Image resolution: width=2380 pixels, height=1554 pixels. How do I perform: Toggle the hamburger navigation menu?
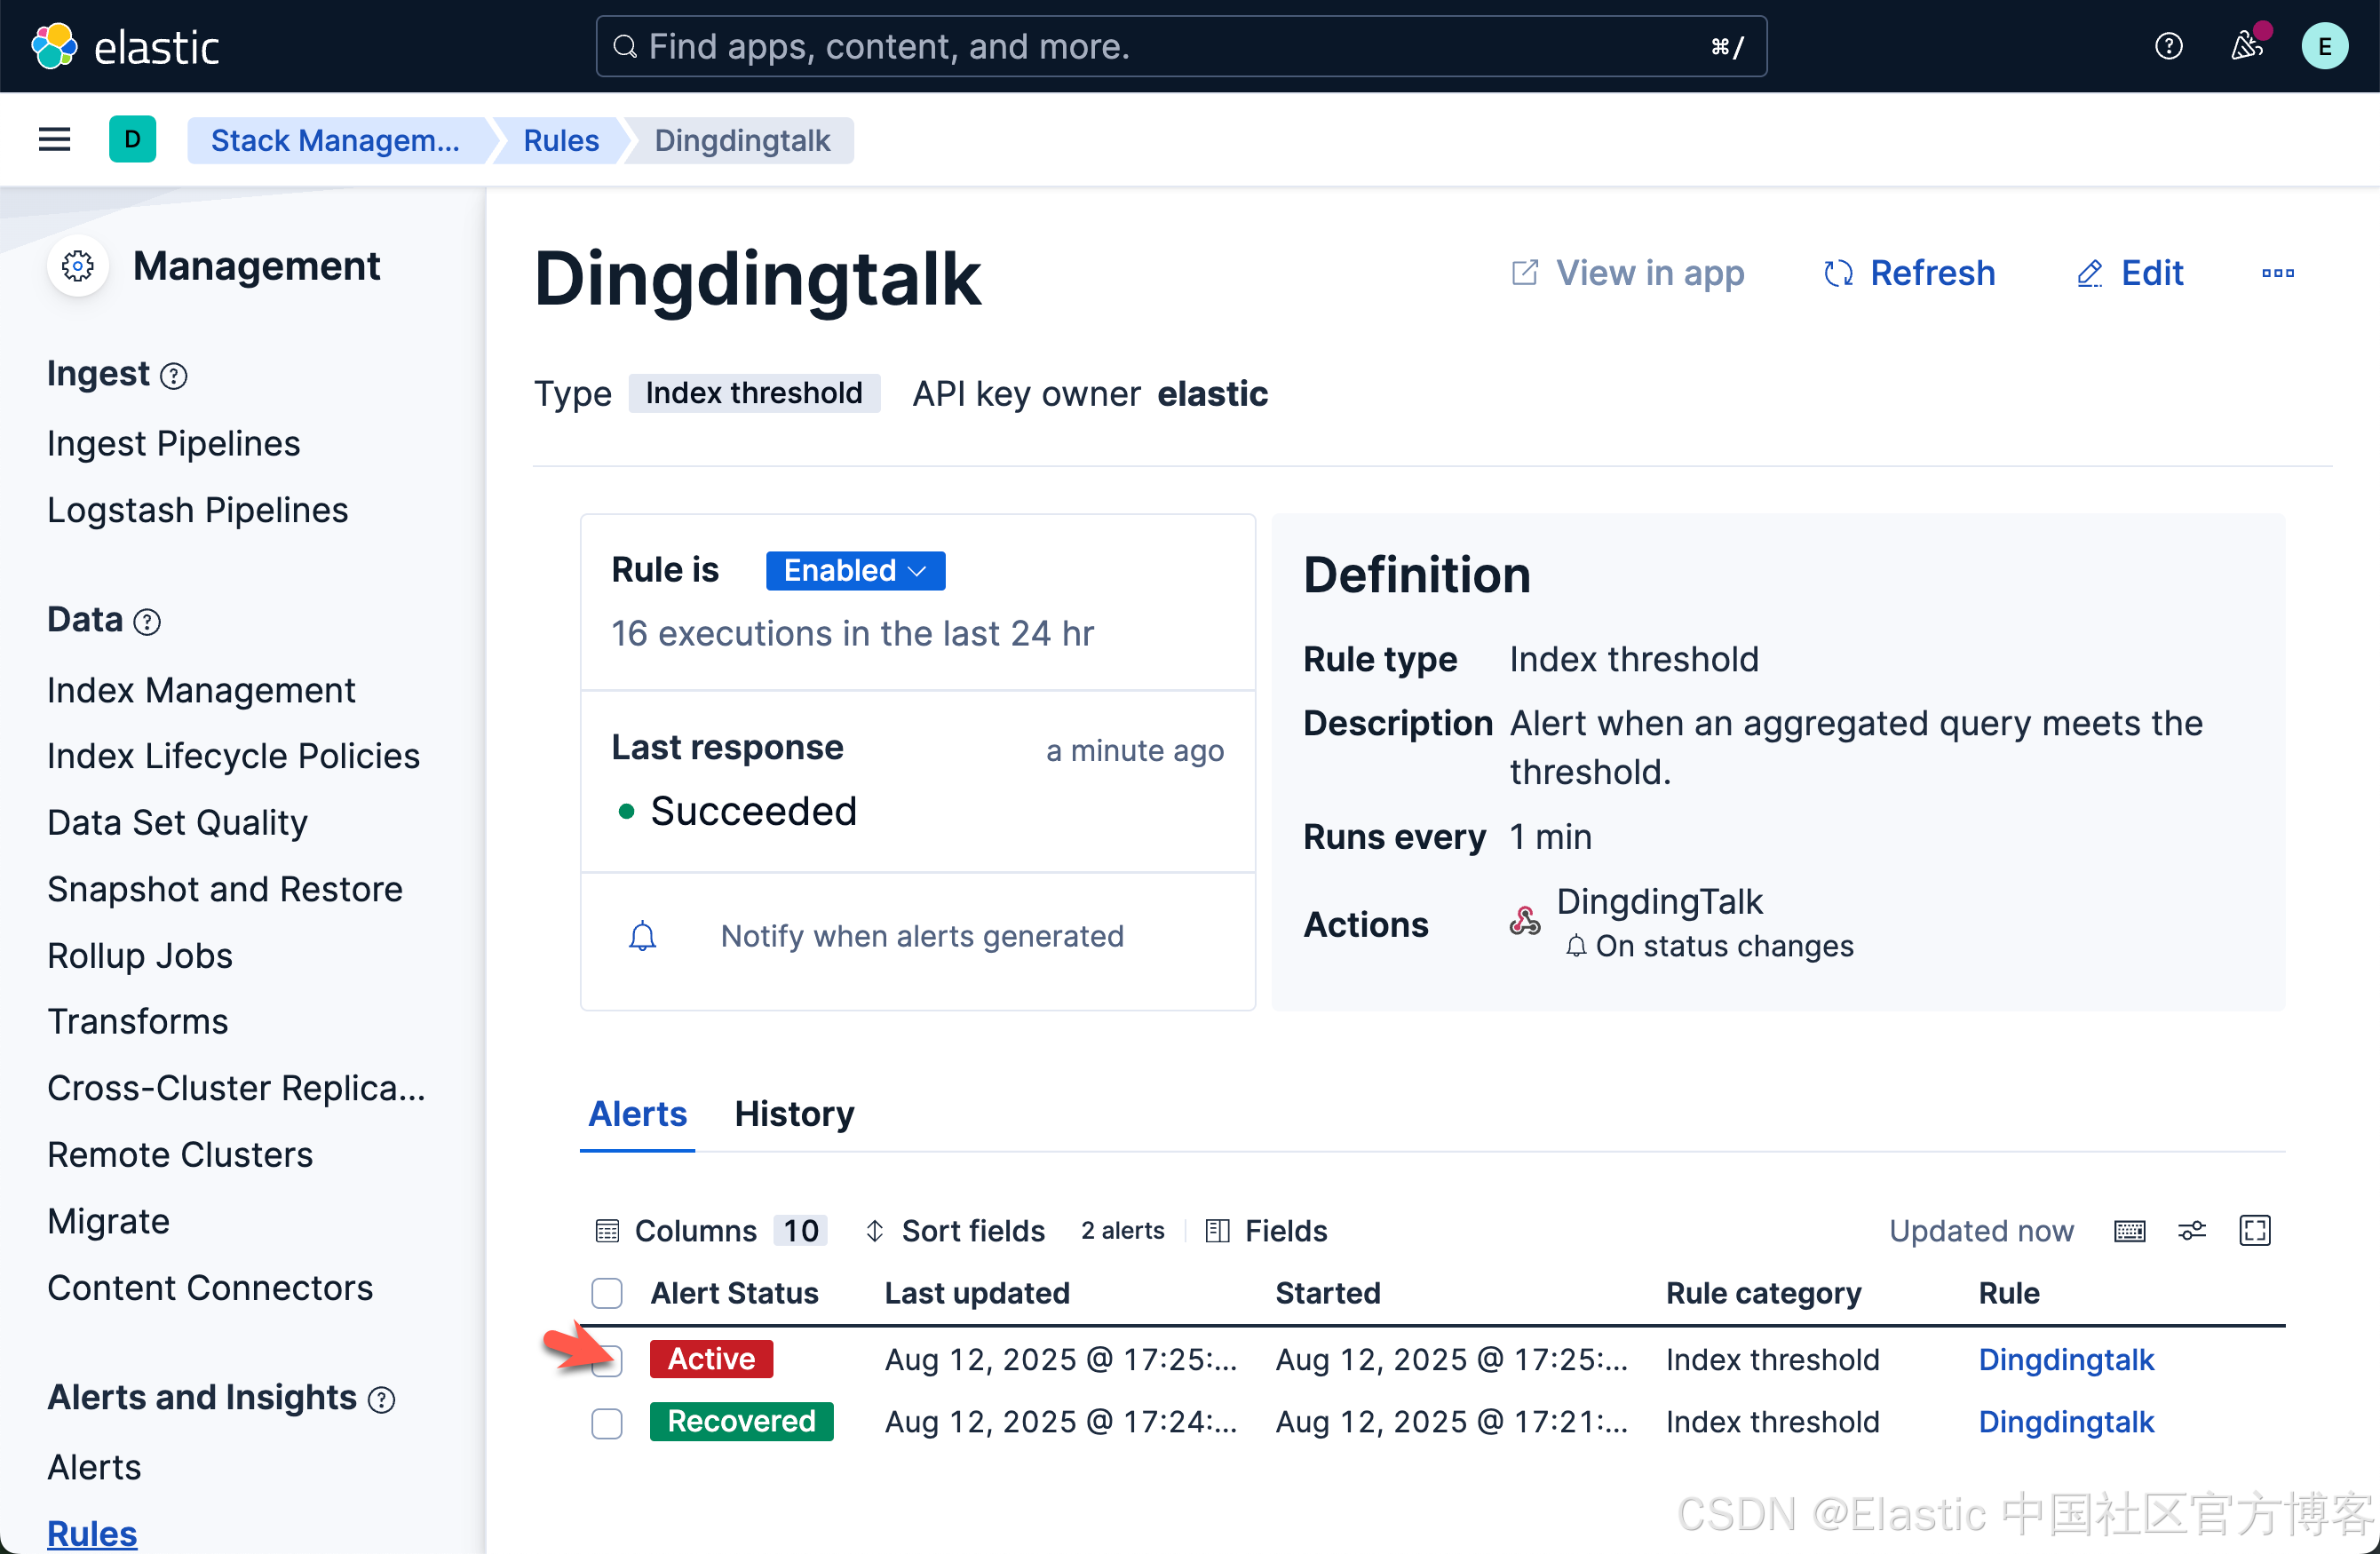coord(54,140)
